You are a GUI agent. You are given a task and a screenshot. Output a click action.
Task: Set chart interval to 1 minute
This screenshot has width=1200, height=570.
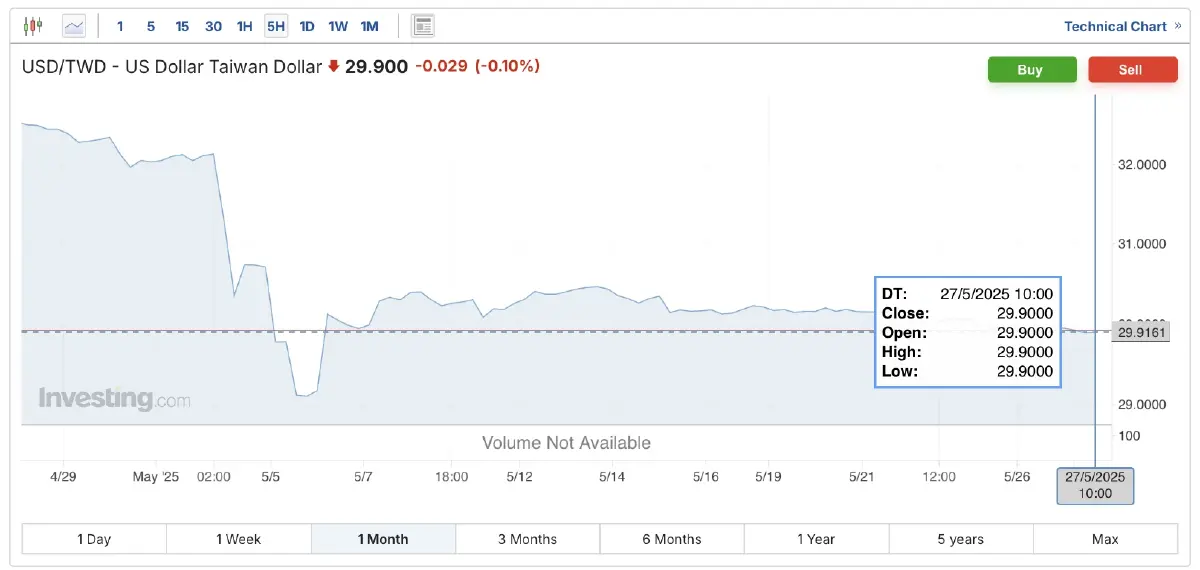[120, 26]
